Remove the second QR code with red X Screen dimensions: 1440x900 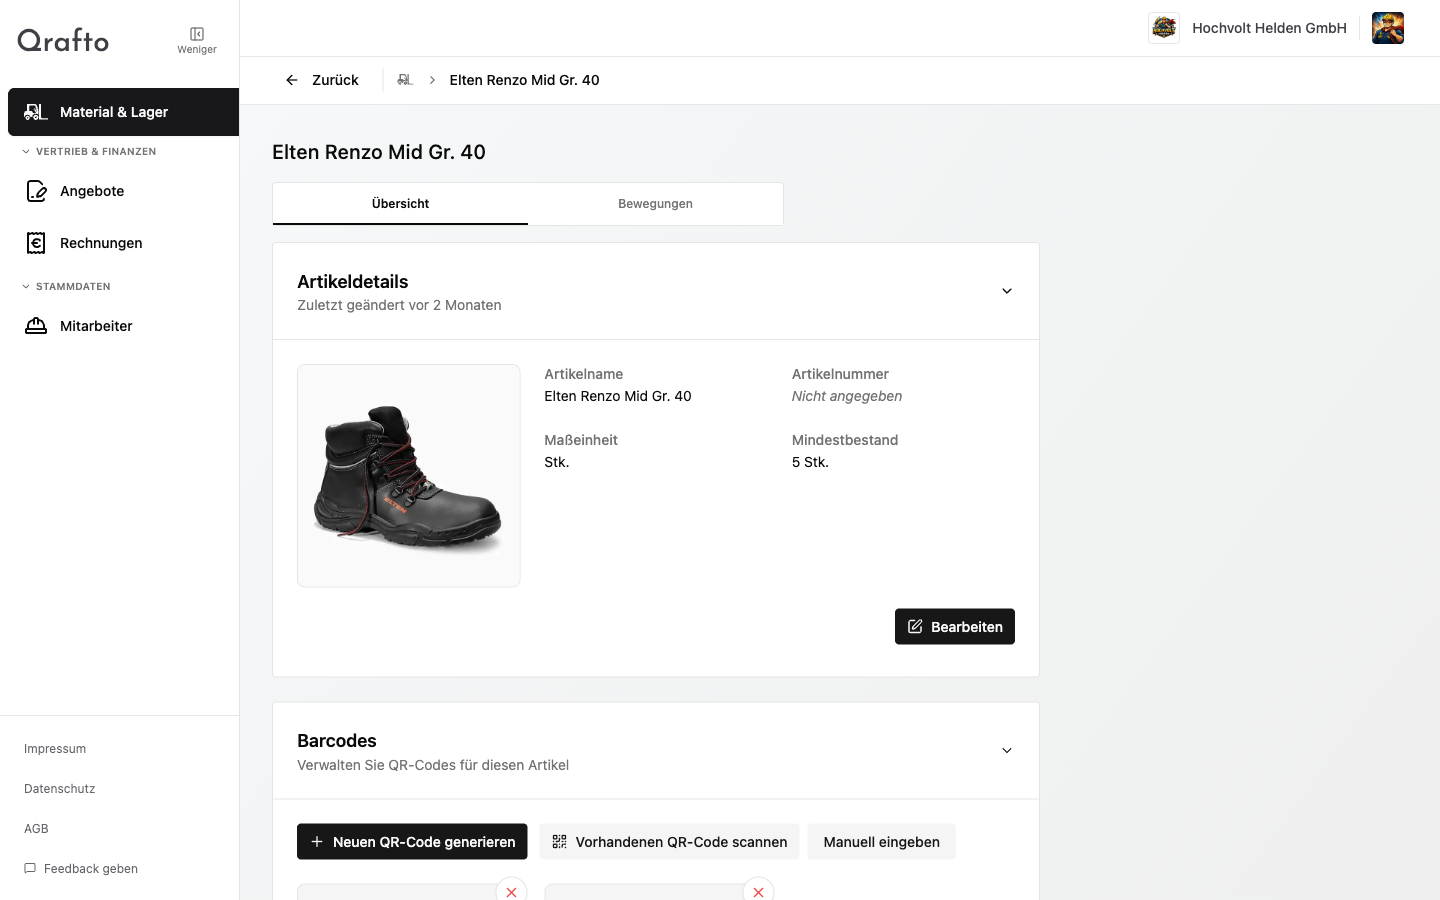758,891
